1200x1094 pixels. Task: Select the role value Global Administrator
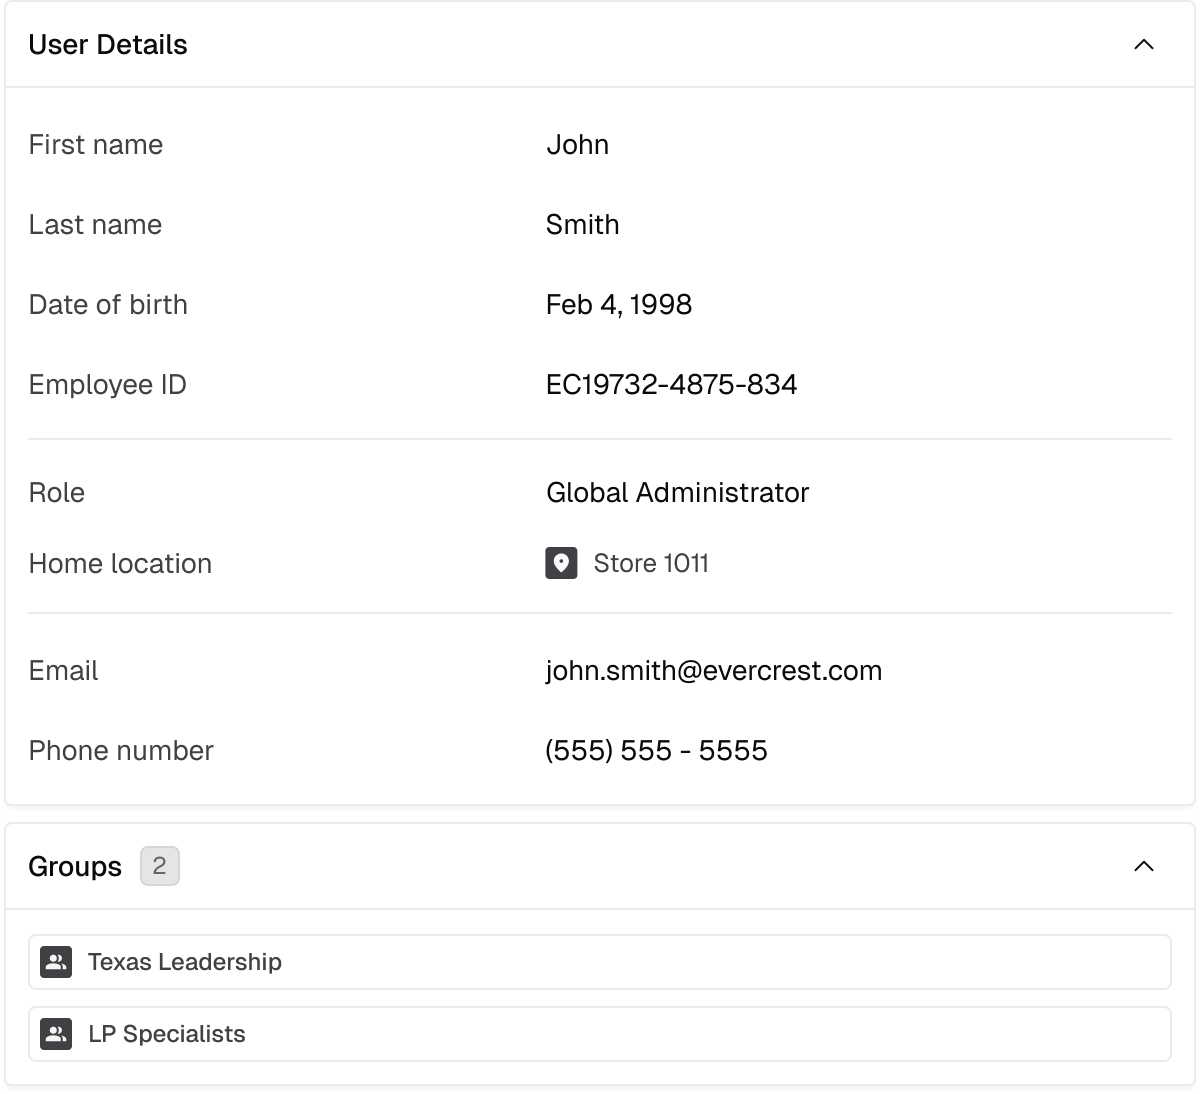[x=677, y=493]
